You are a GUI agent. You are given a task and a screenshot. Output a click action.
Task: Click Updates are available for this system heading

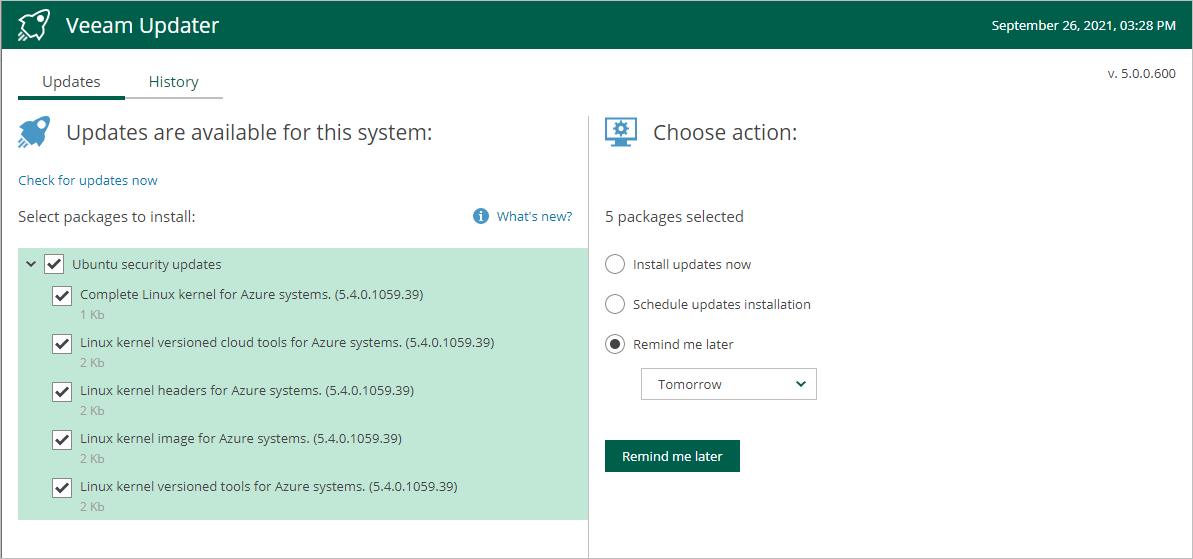point(250,133)
